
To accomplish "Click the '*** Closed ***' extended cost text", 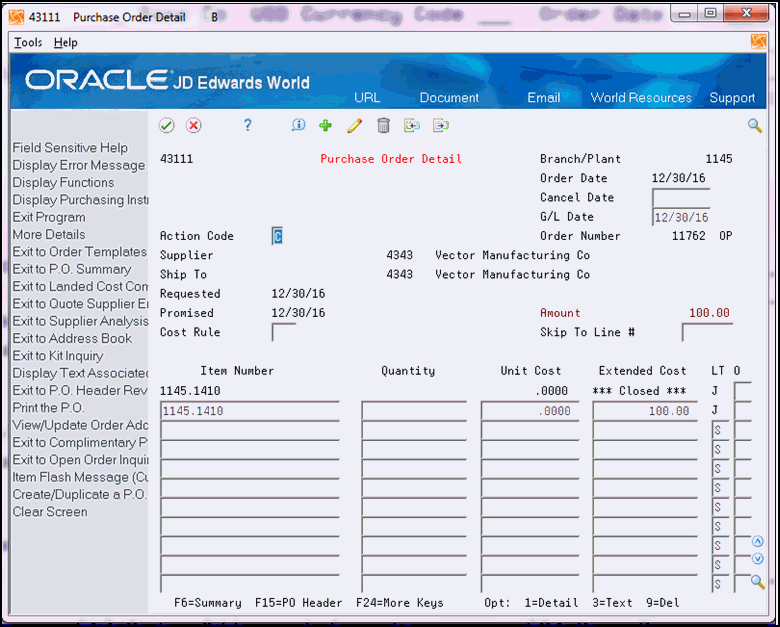I will pos(639,391).
